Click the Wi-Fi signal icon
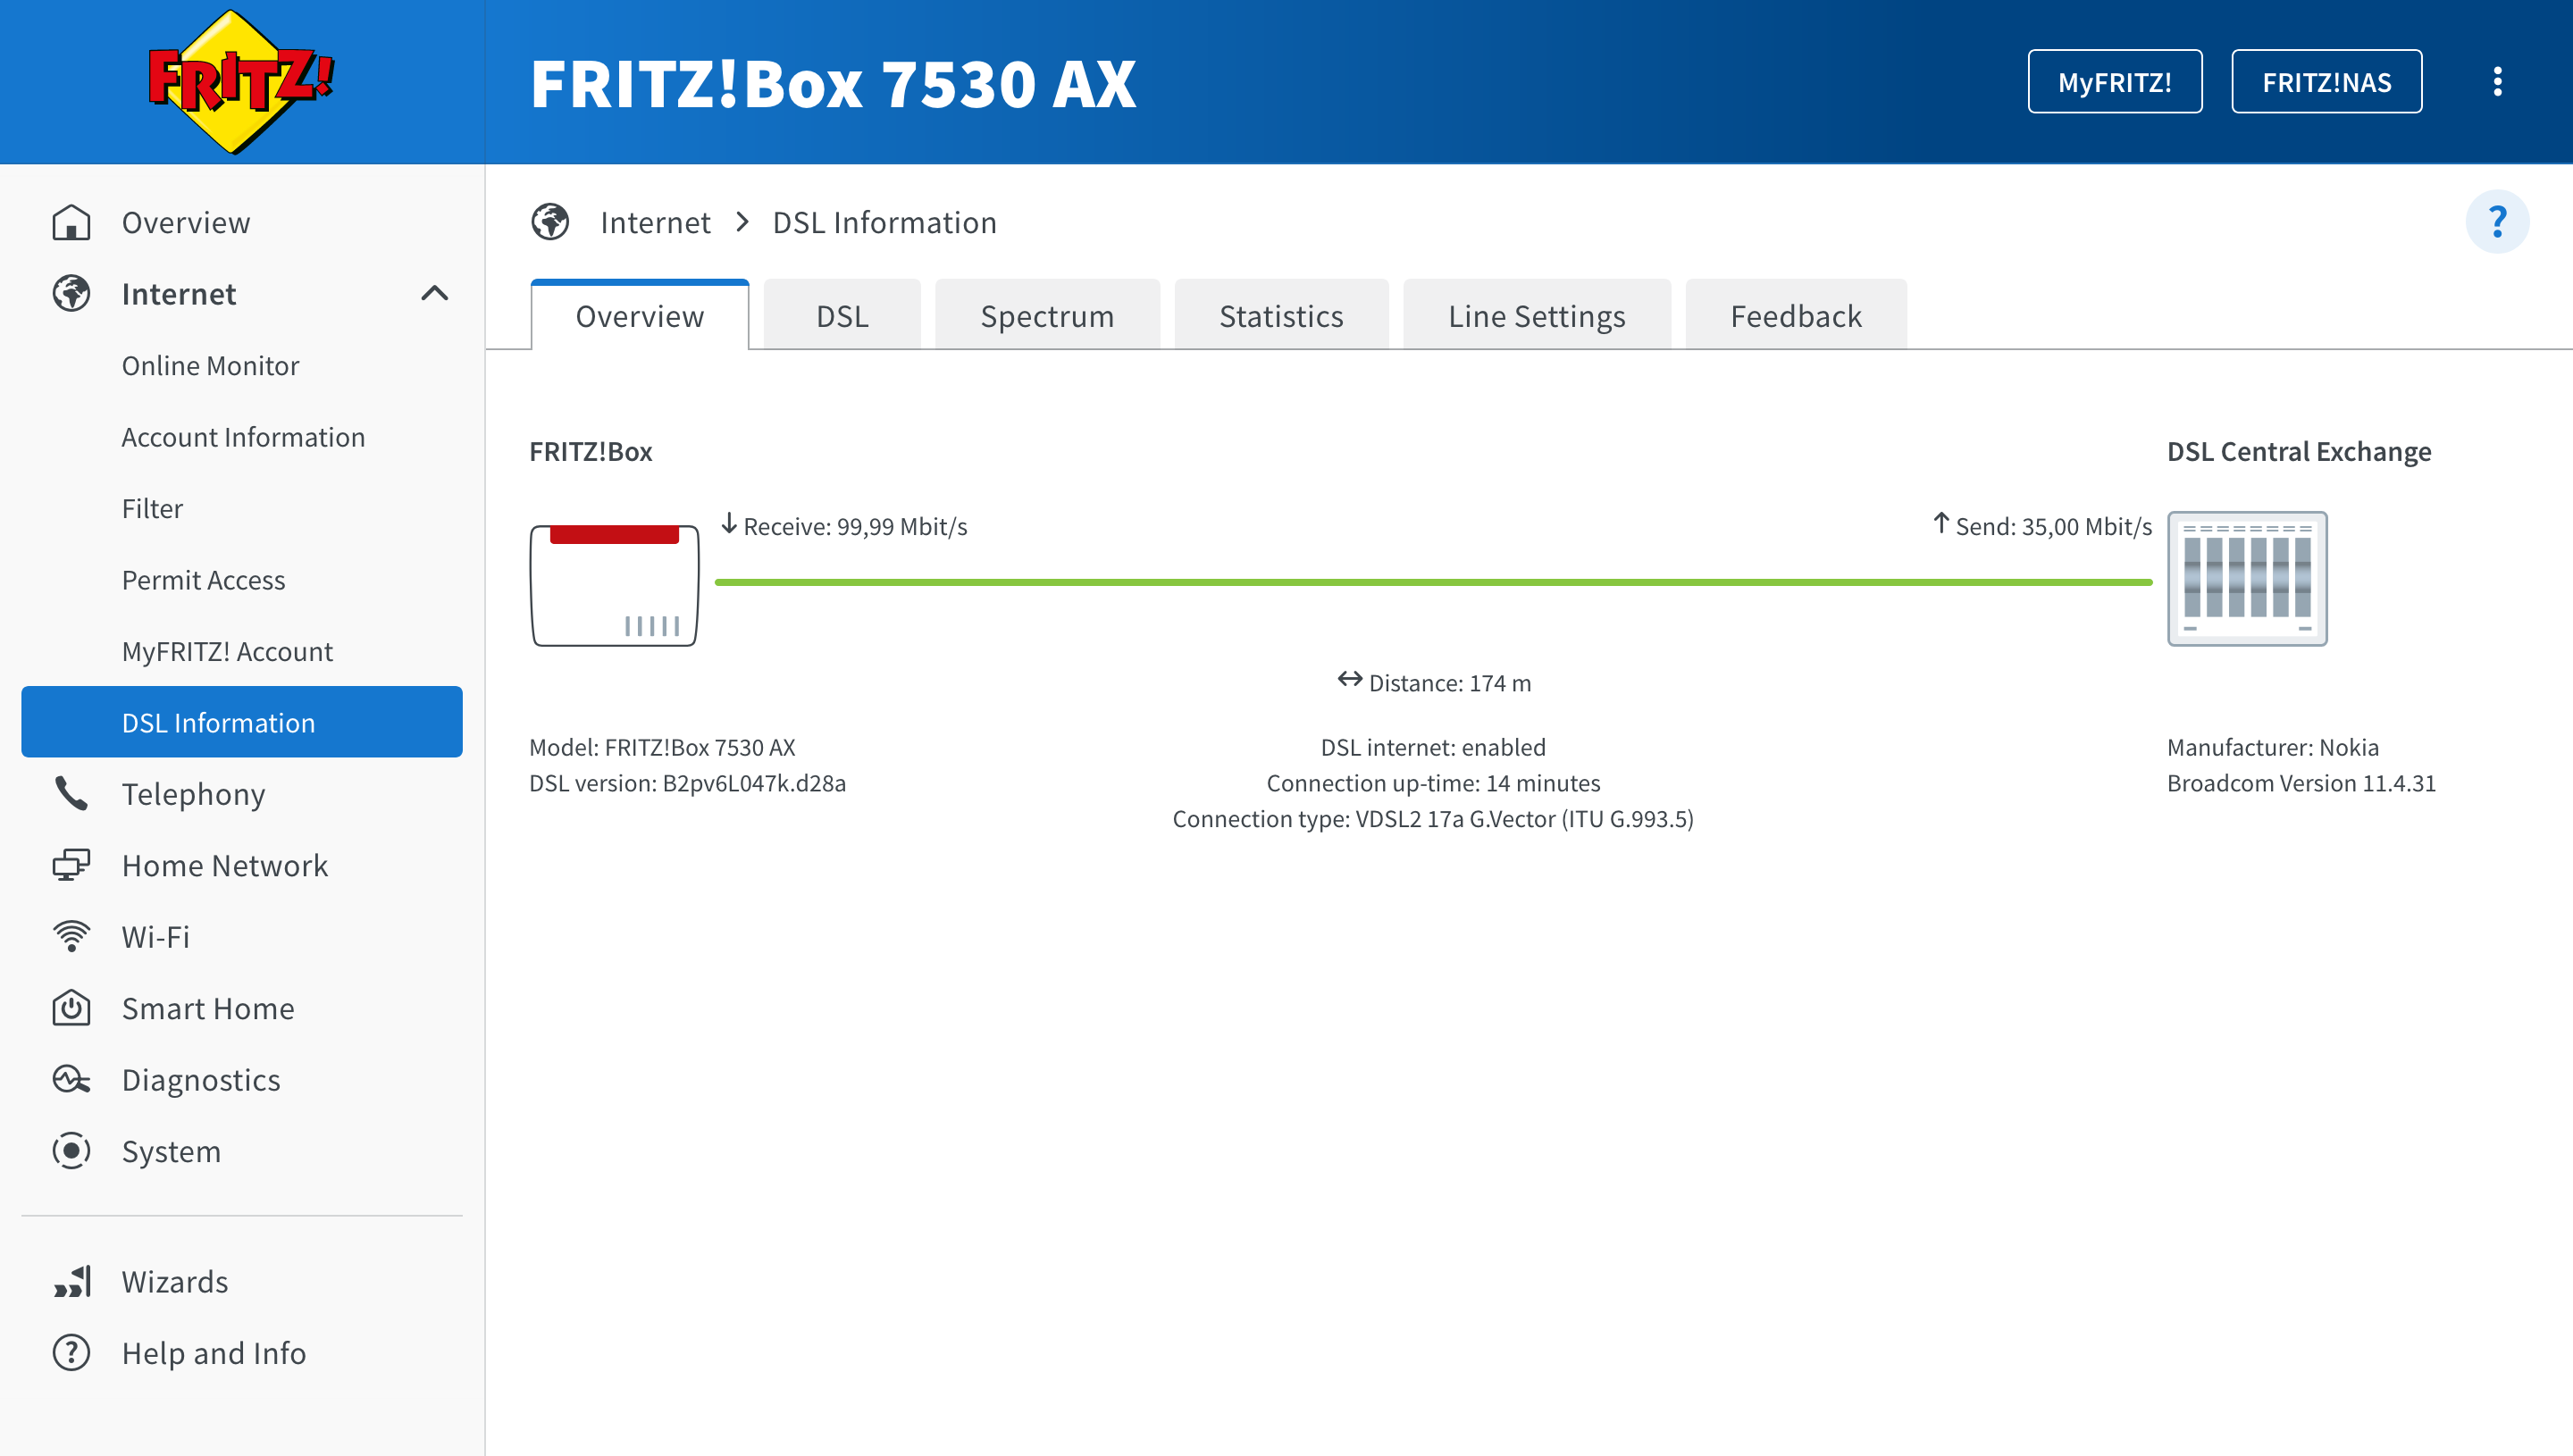Screen dimensions: 2573x1456 71,937
